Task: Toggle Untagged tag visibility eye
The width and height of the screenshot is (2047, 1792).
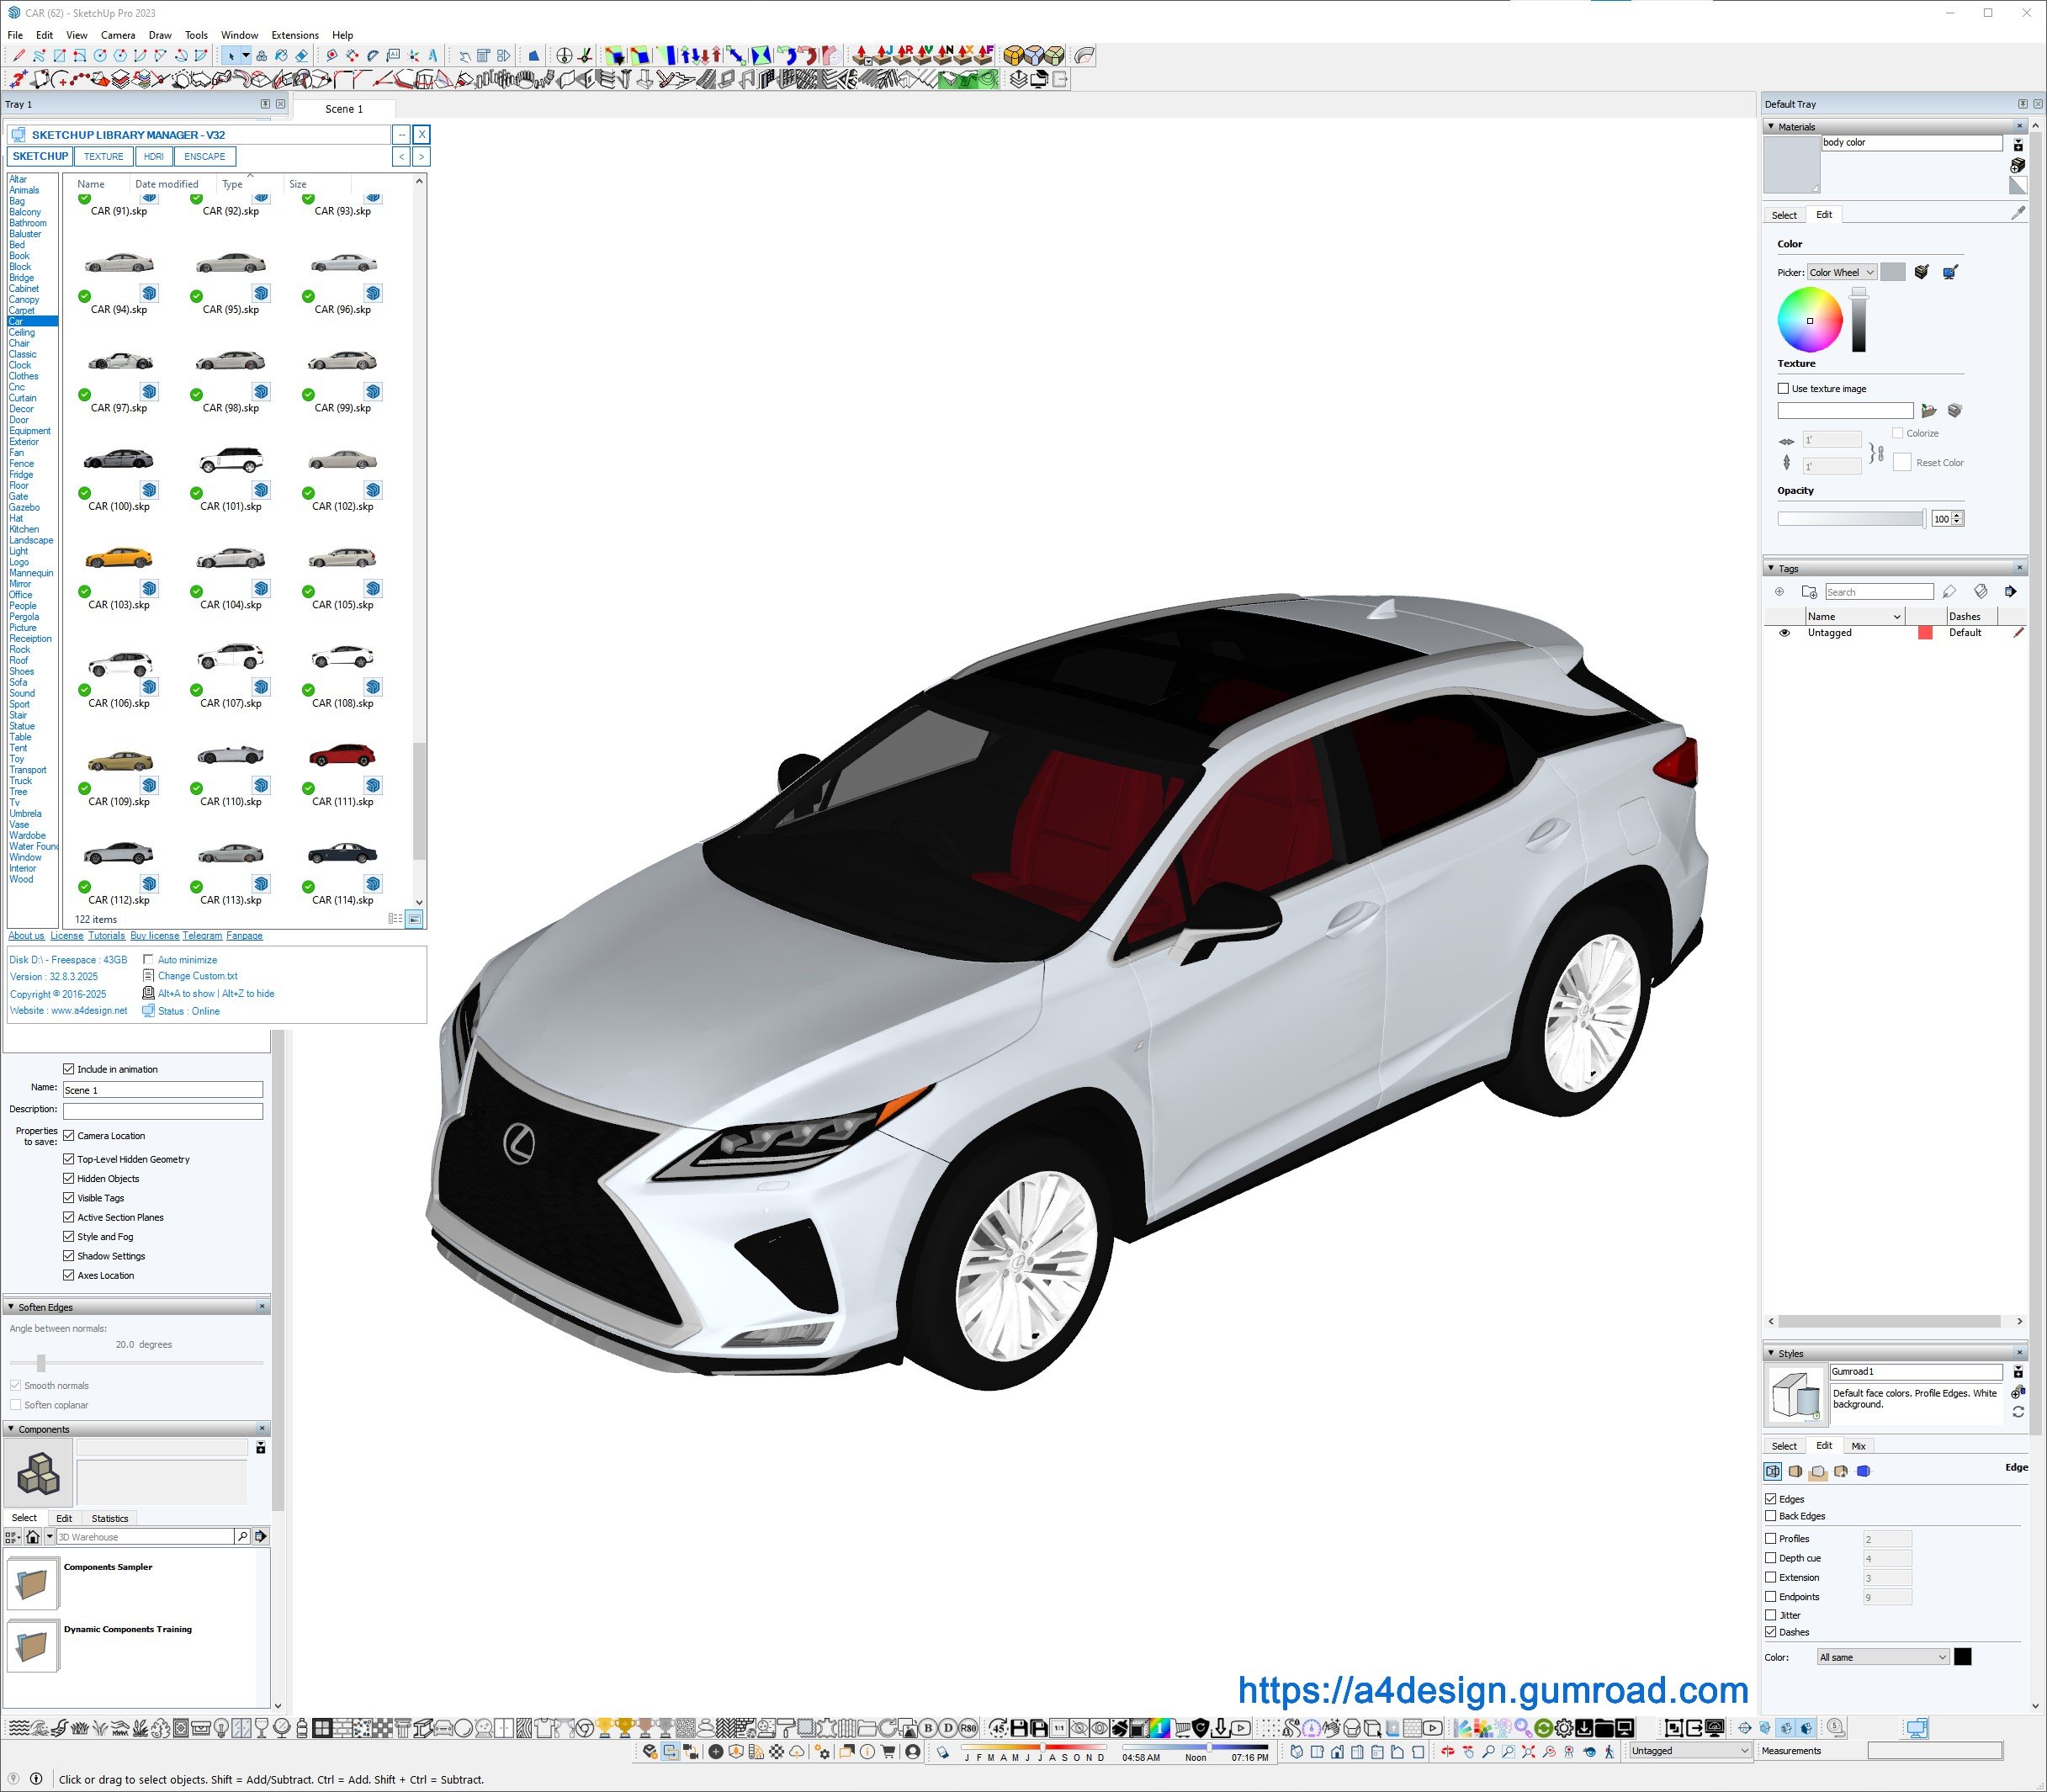Action: 1784,633
